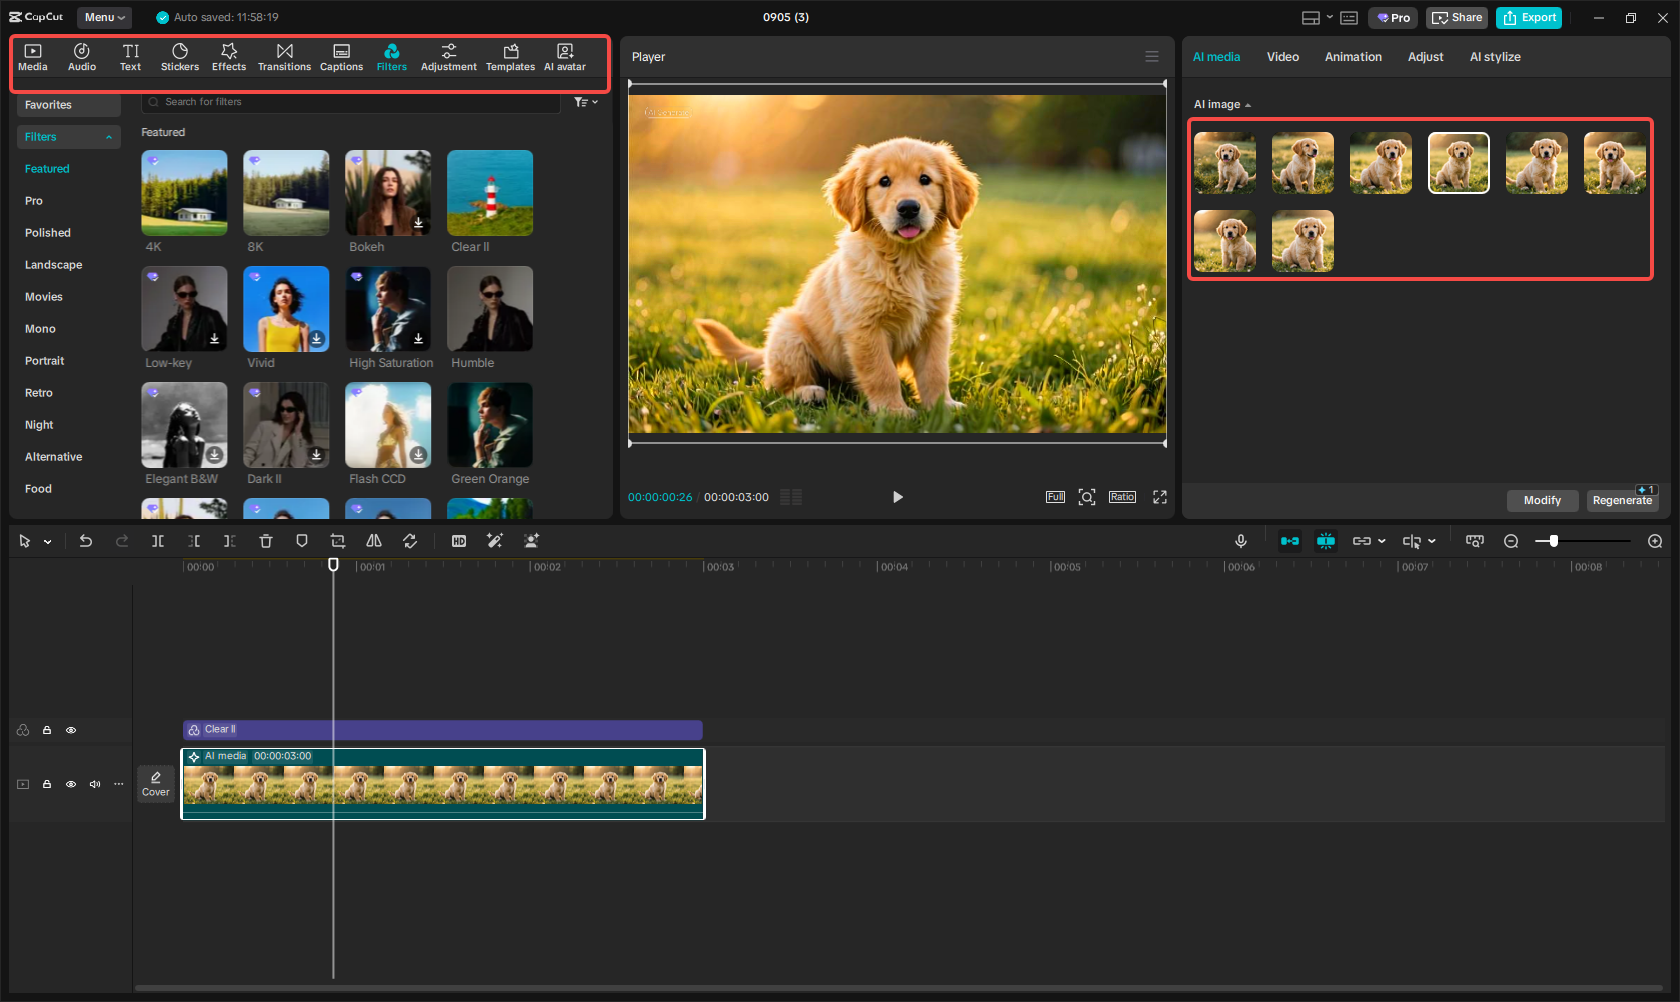The height and width of the screenshot is (1002, 1680).
Task: Record a voiceover with the microphone tool
Action: coord(1240,540)
